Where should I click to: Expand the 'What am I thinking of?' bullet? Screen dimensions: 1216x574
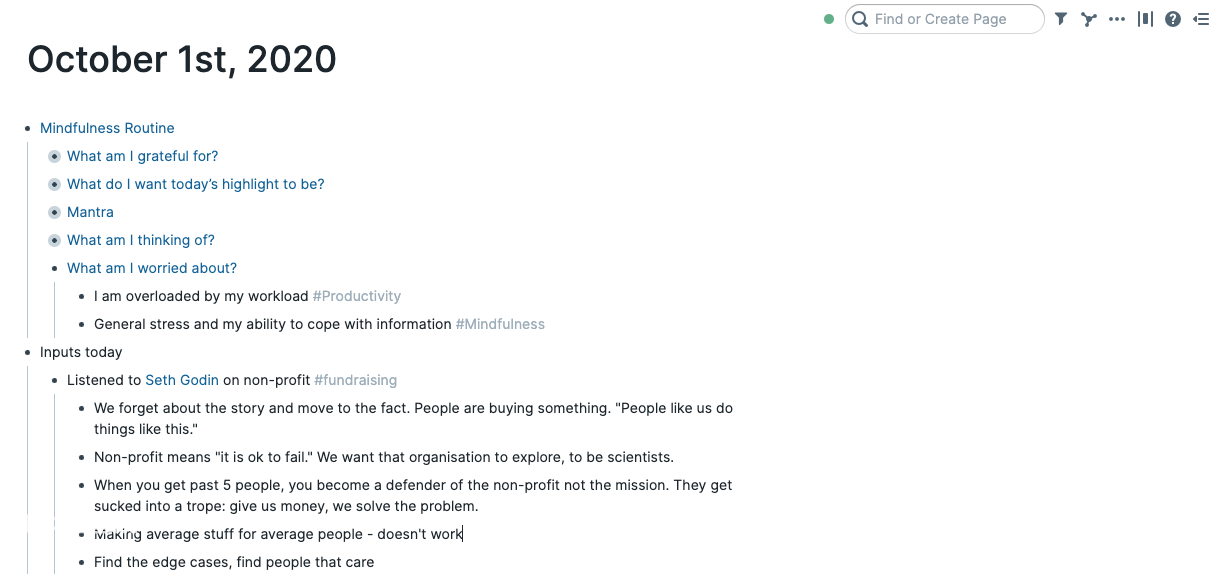pyautogui.click(x=54, y=240)
